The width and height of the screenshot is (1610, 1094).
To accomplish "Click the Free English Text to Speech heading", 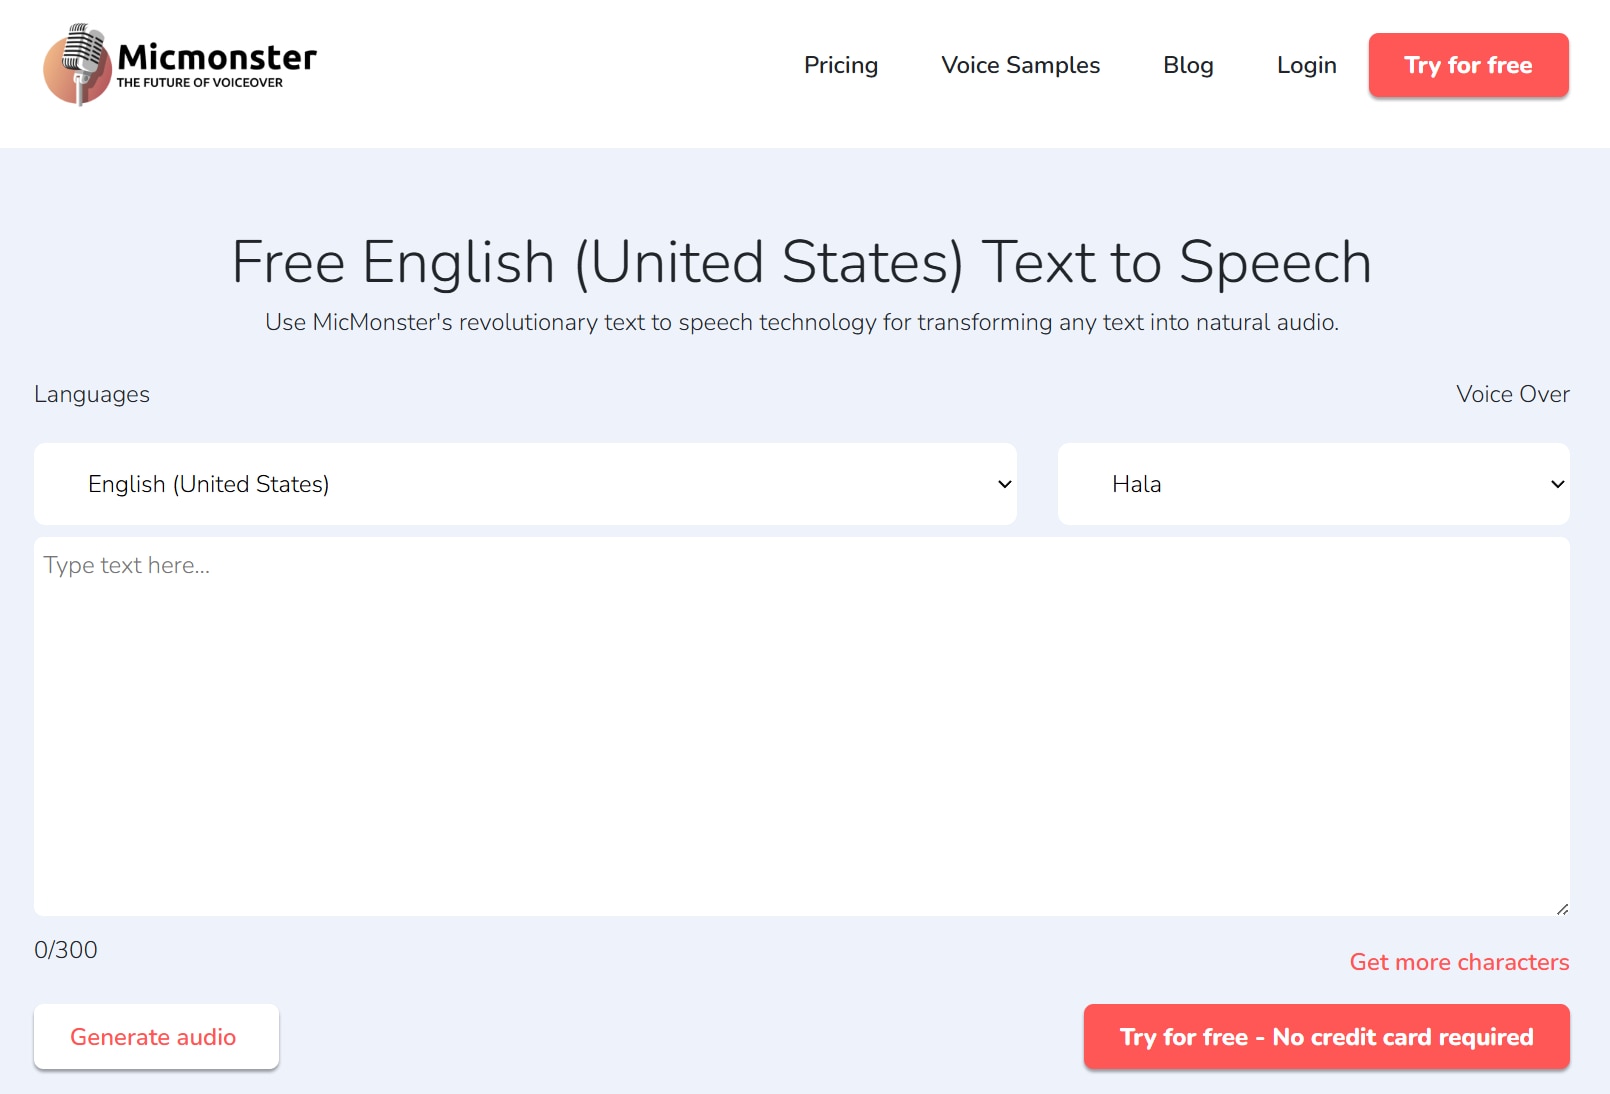I will pos(801,262).
